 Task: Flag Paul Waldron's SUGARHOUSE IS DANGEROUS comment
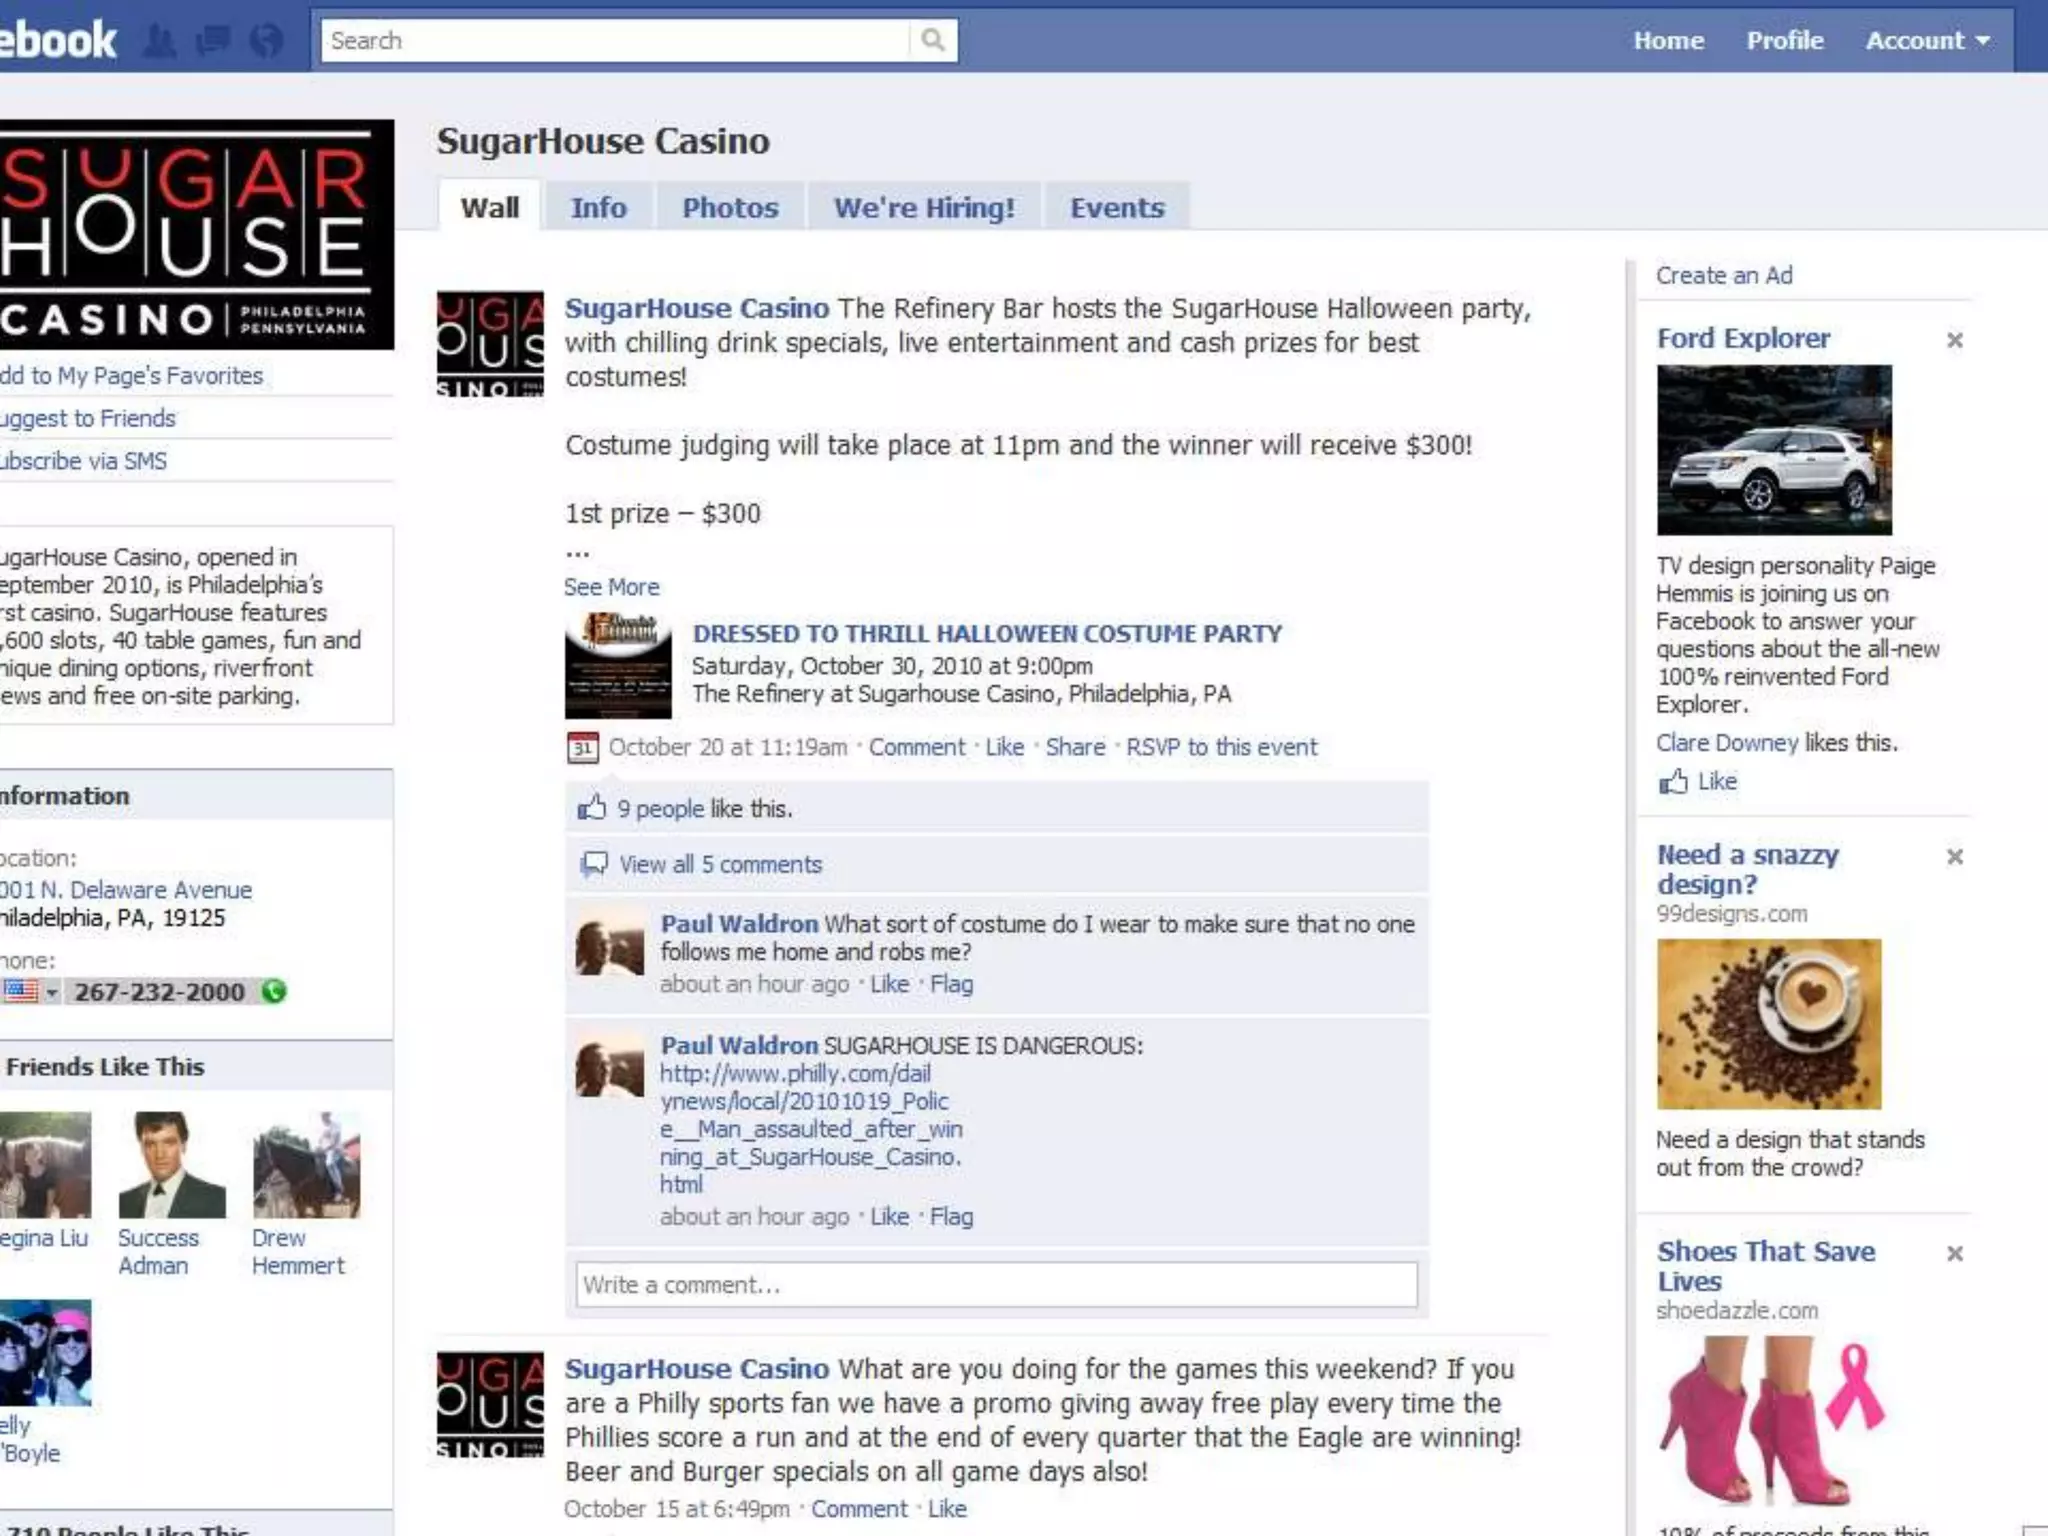tap(951, 1217)
